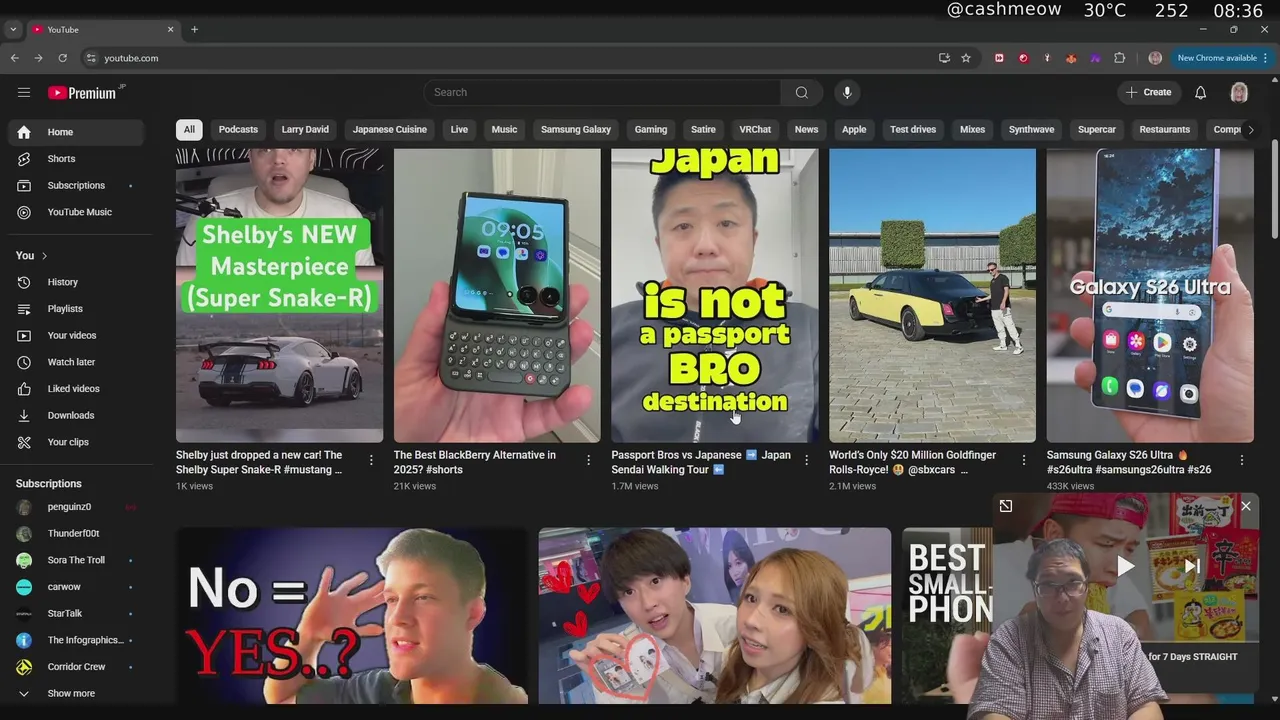Open notifications bell
Viewport: 1280px width, 720px height.
(x=1201, y=92)
